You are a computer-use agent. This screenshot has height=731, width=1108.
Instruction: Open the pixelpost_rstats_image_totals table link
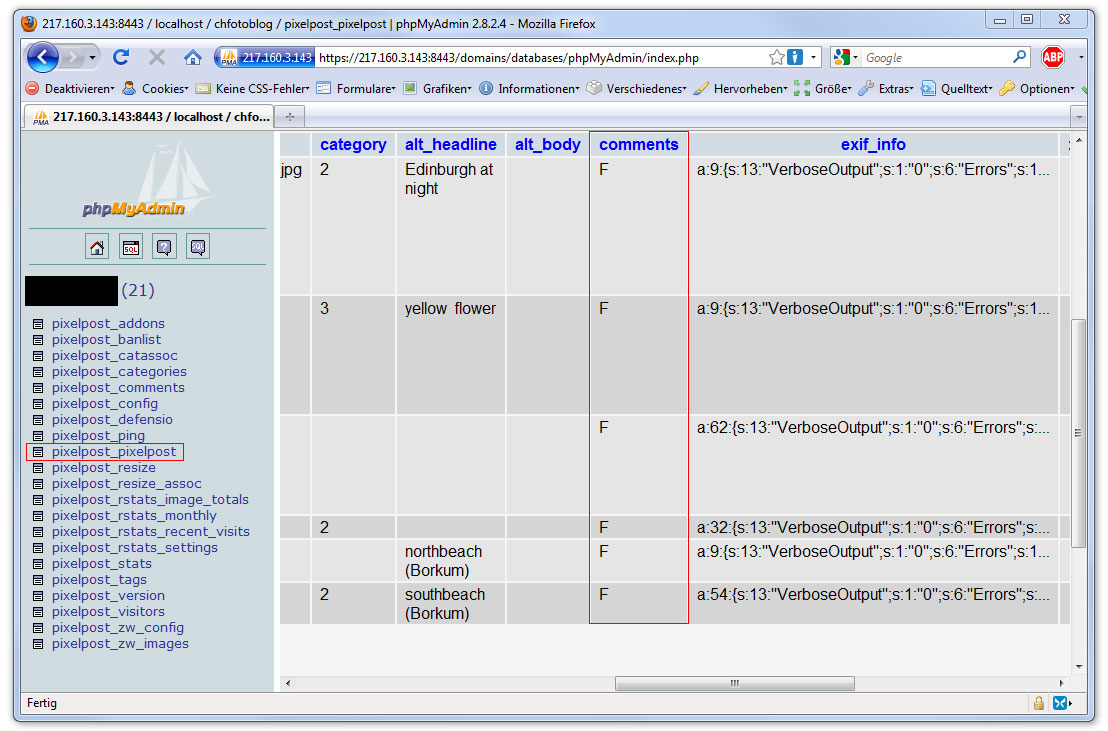click(150, 500)
